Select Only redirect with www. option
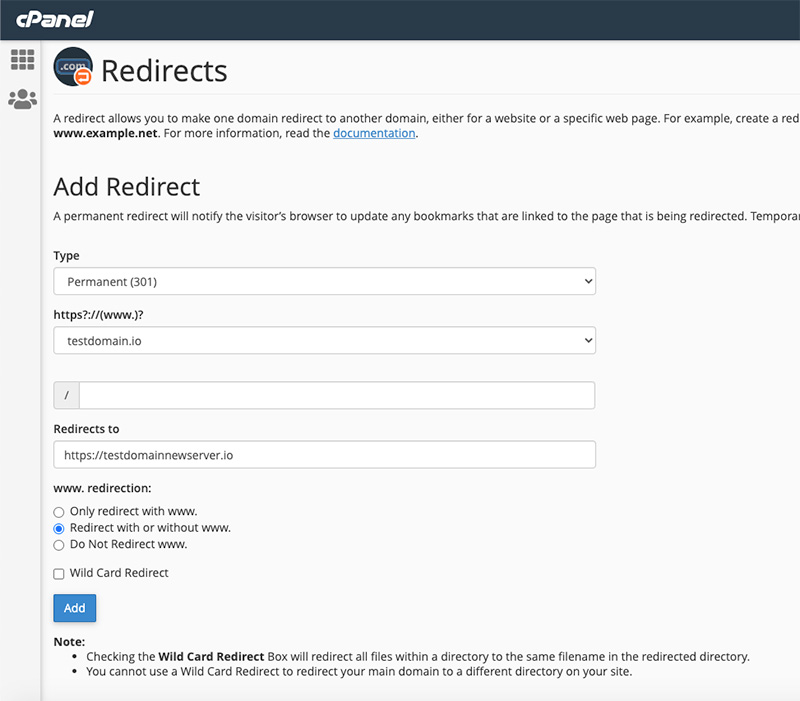The height and width of the screenshot is (701, 800). pos(59,512)
